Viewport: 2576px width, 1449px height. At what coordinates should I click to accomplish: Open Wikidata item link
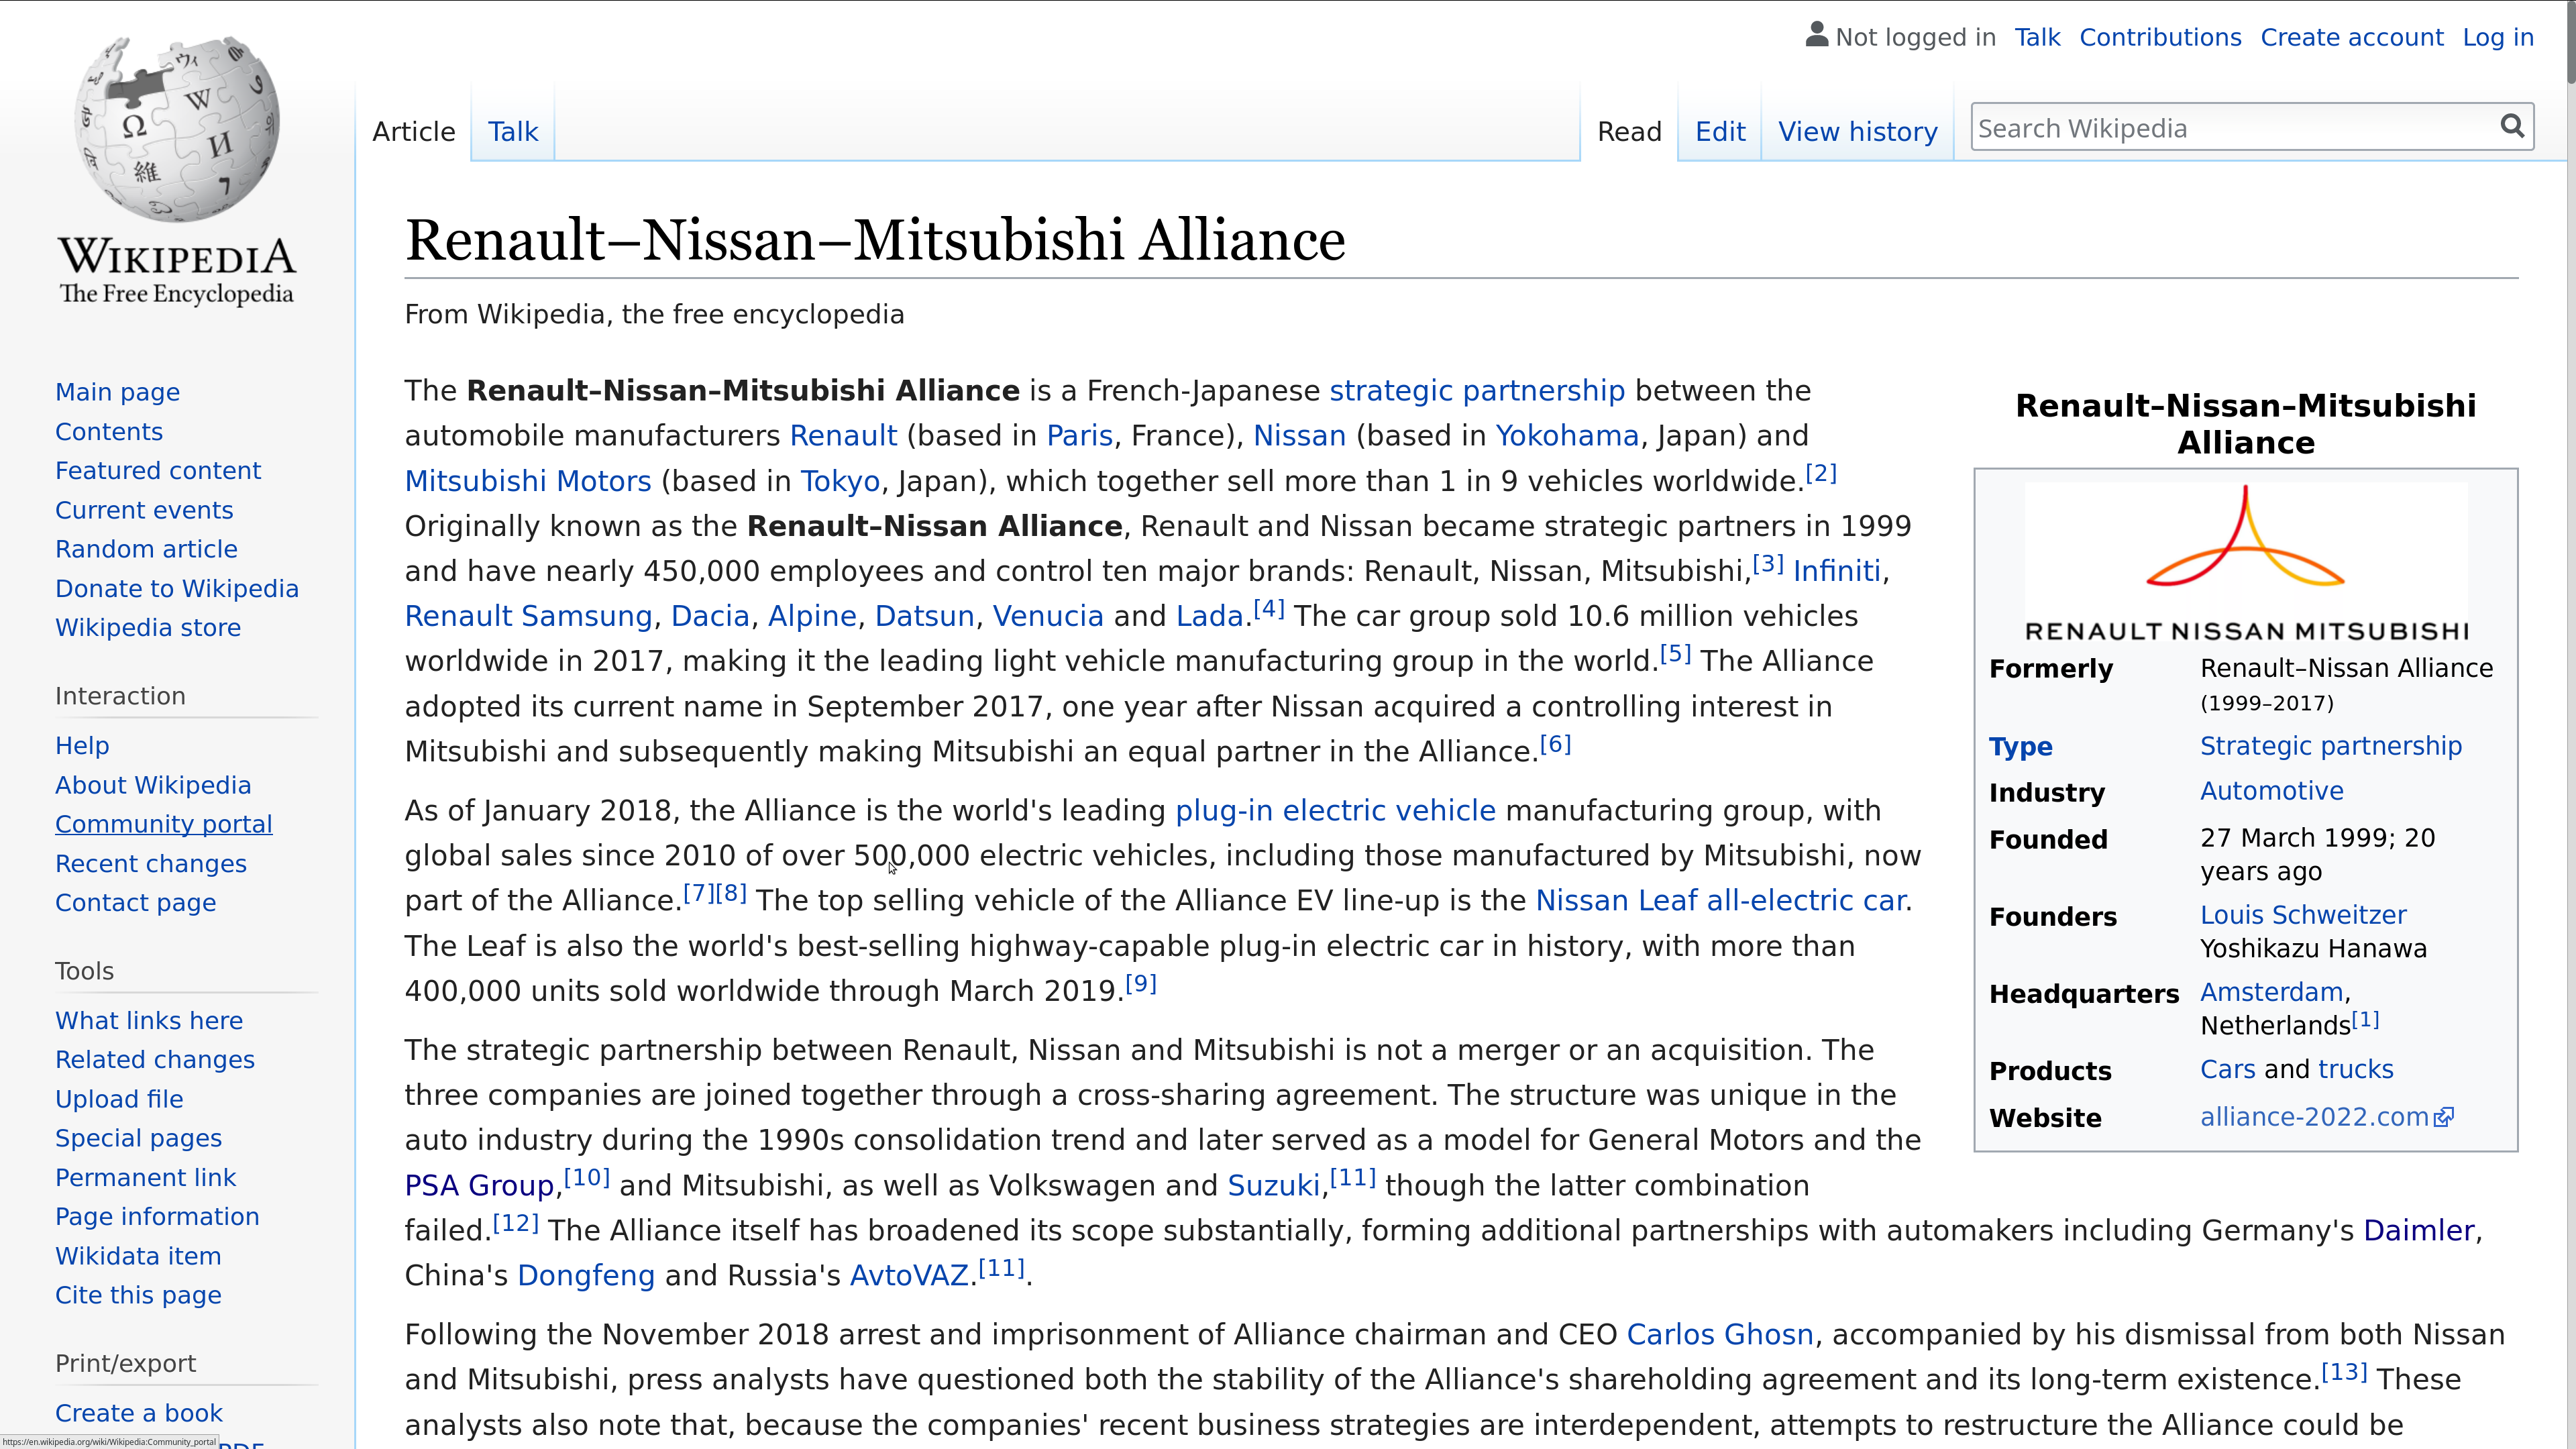coord(138,1256)
